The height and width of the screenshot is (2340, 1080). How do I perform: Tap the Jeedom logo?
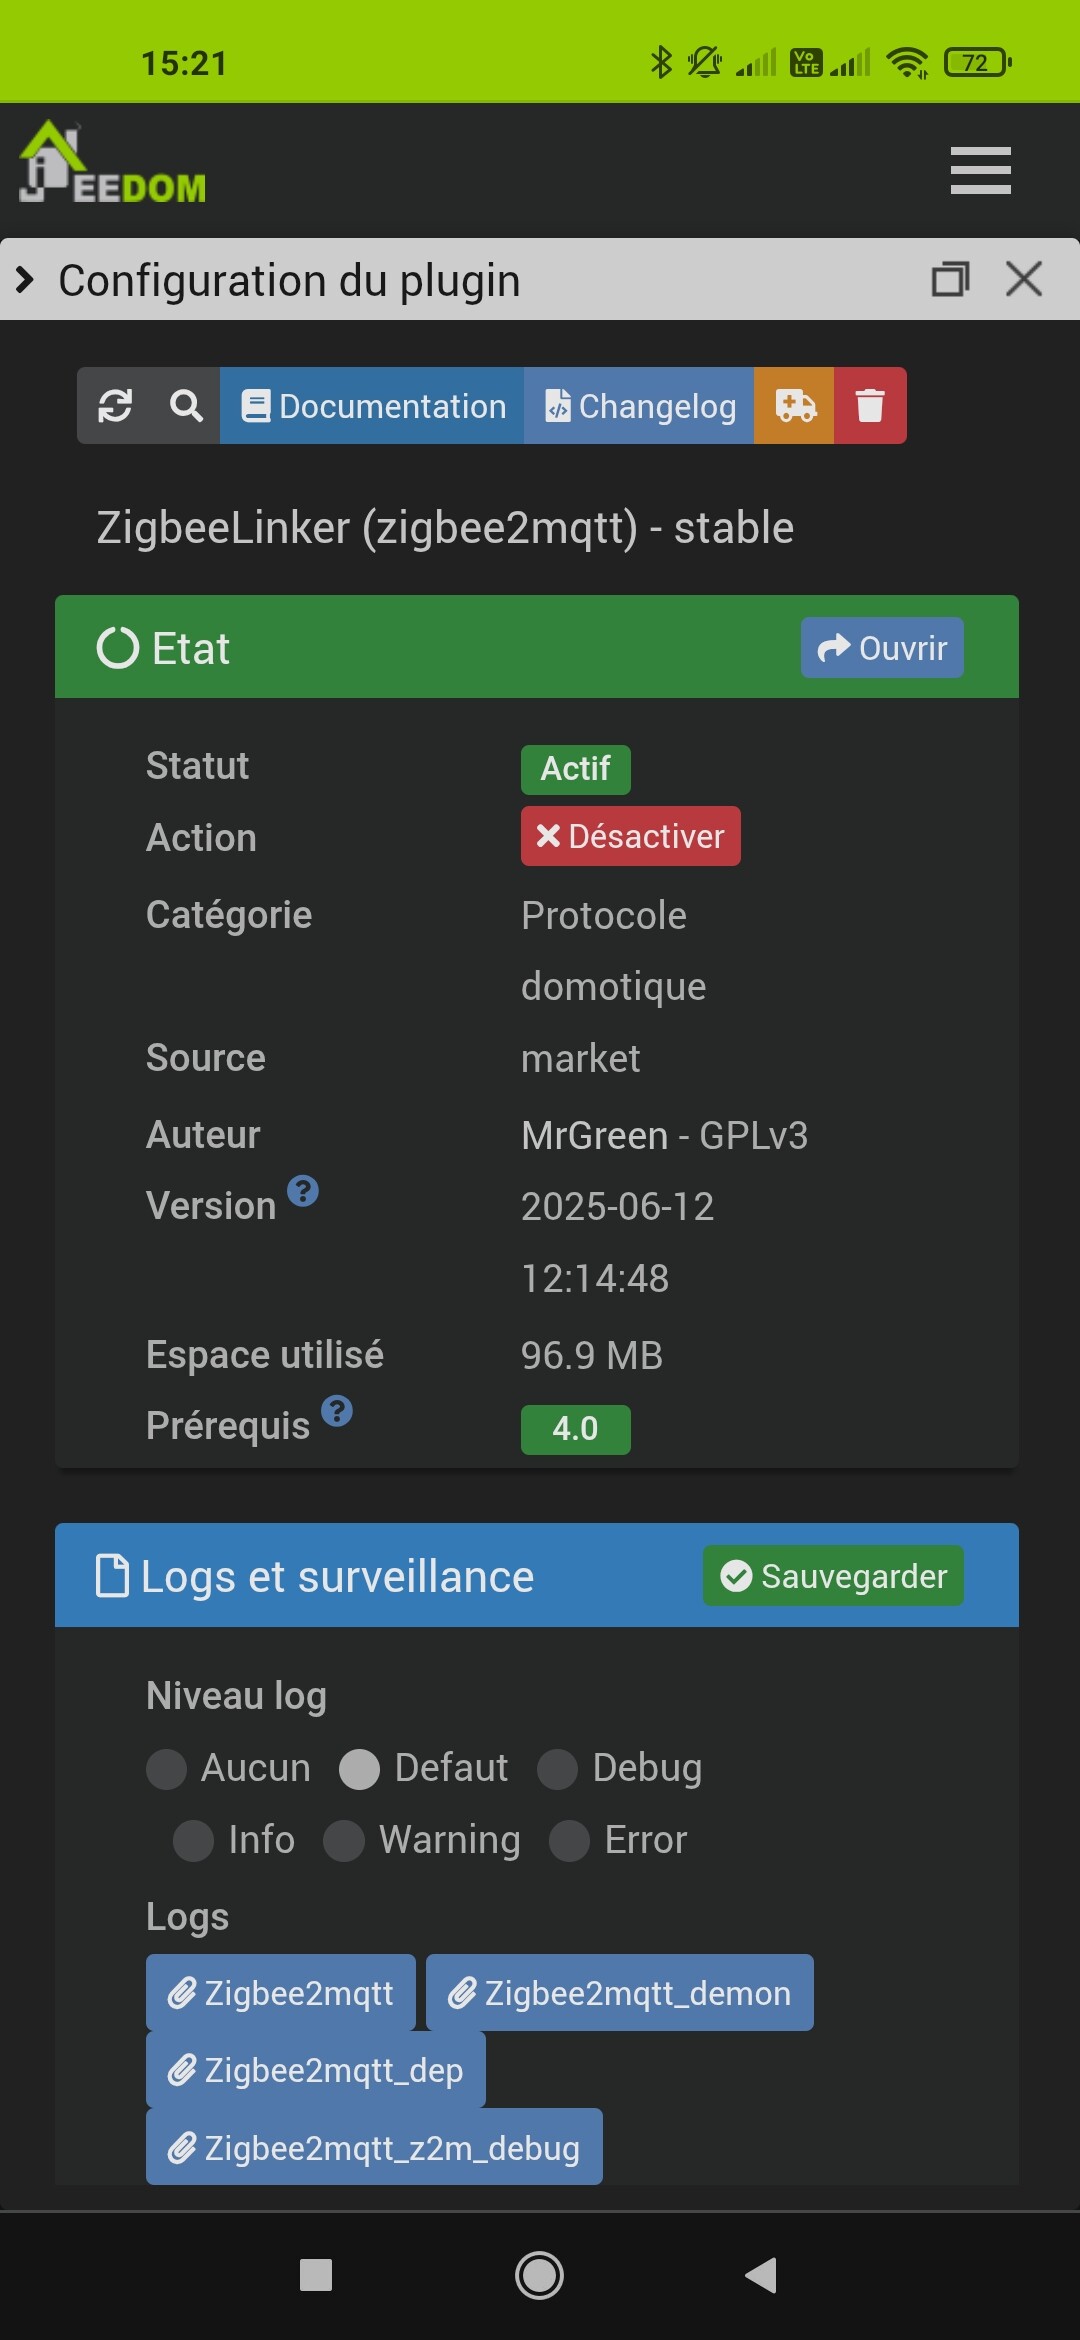coord(112,165)
